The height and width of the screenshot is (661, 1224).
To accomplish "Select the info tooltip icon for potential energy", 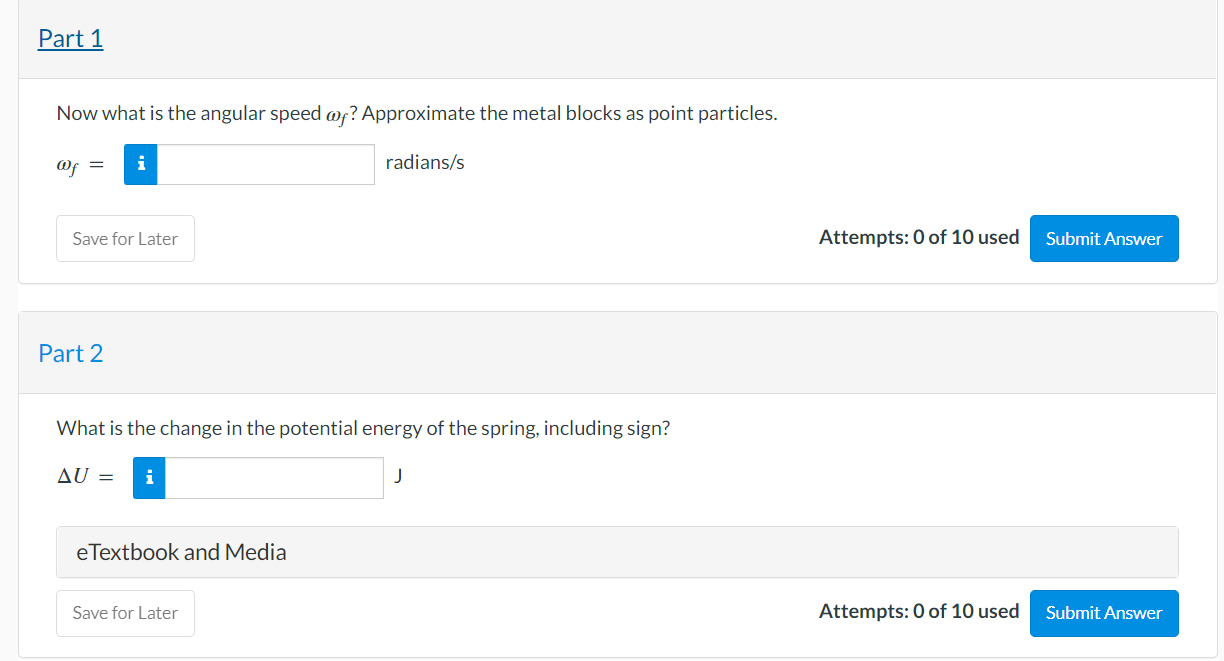I will click(x=148, y=477).
